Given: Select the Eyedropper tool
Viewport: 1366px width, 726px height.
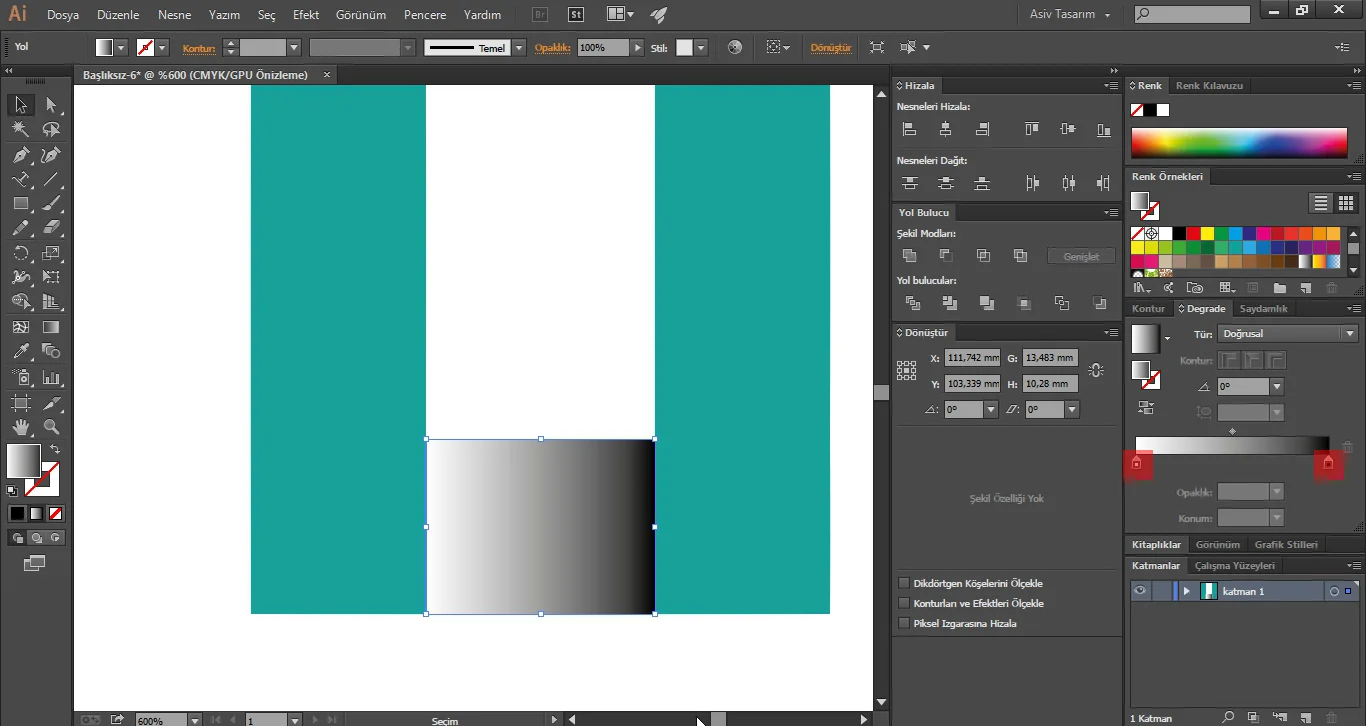Looking at the screenshot, I should pyautogui.click(x=20, y=351).
